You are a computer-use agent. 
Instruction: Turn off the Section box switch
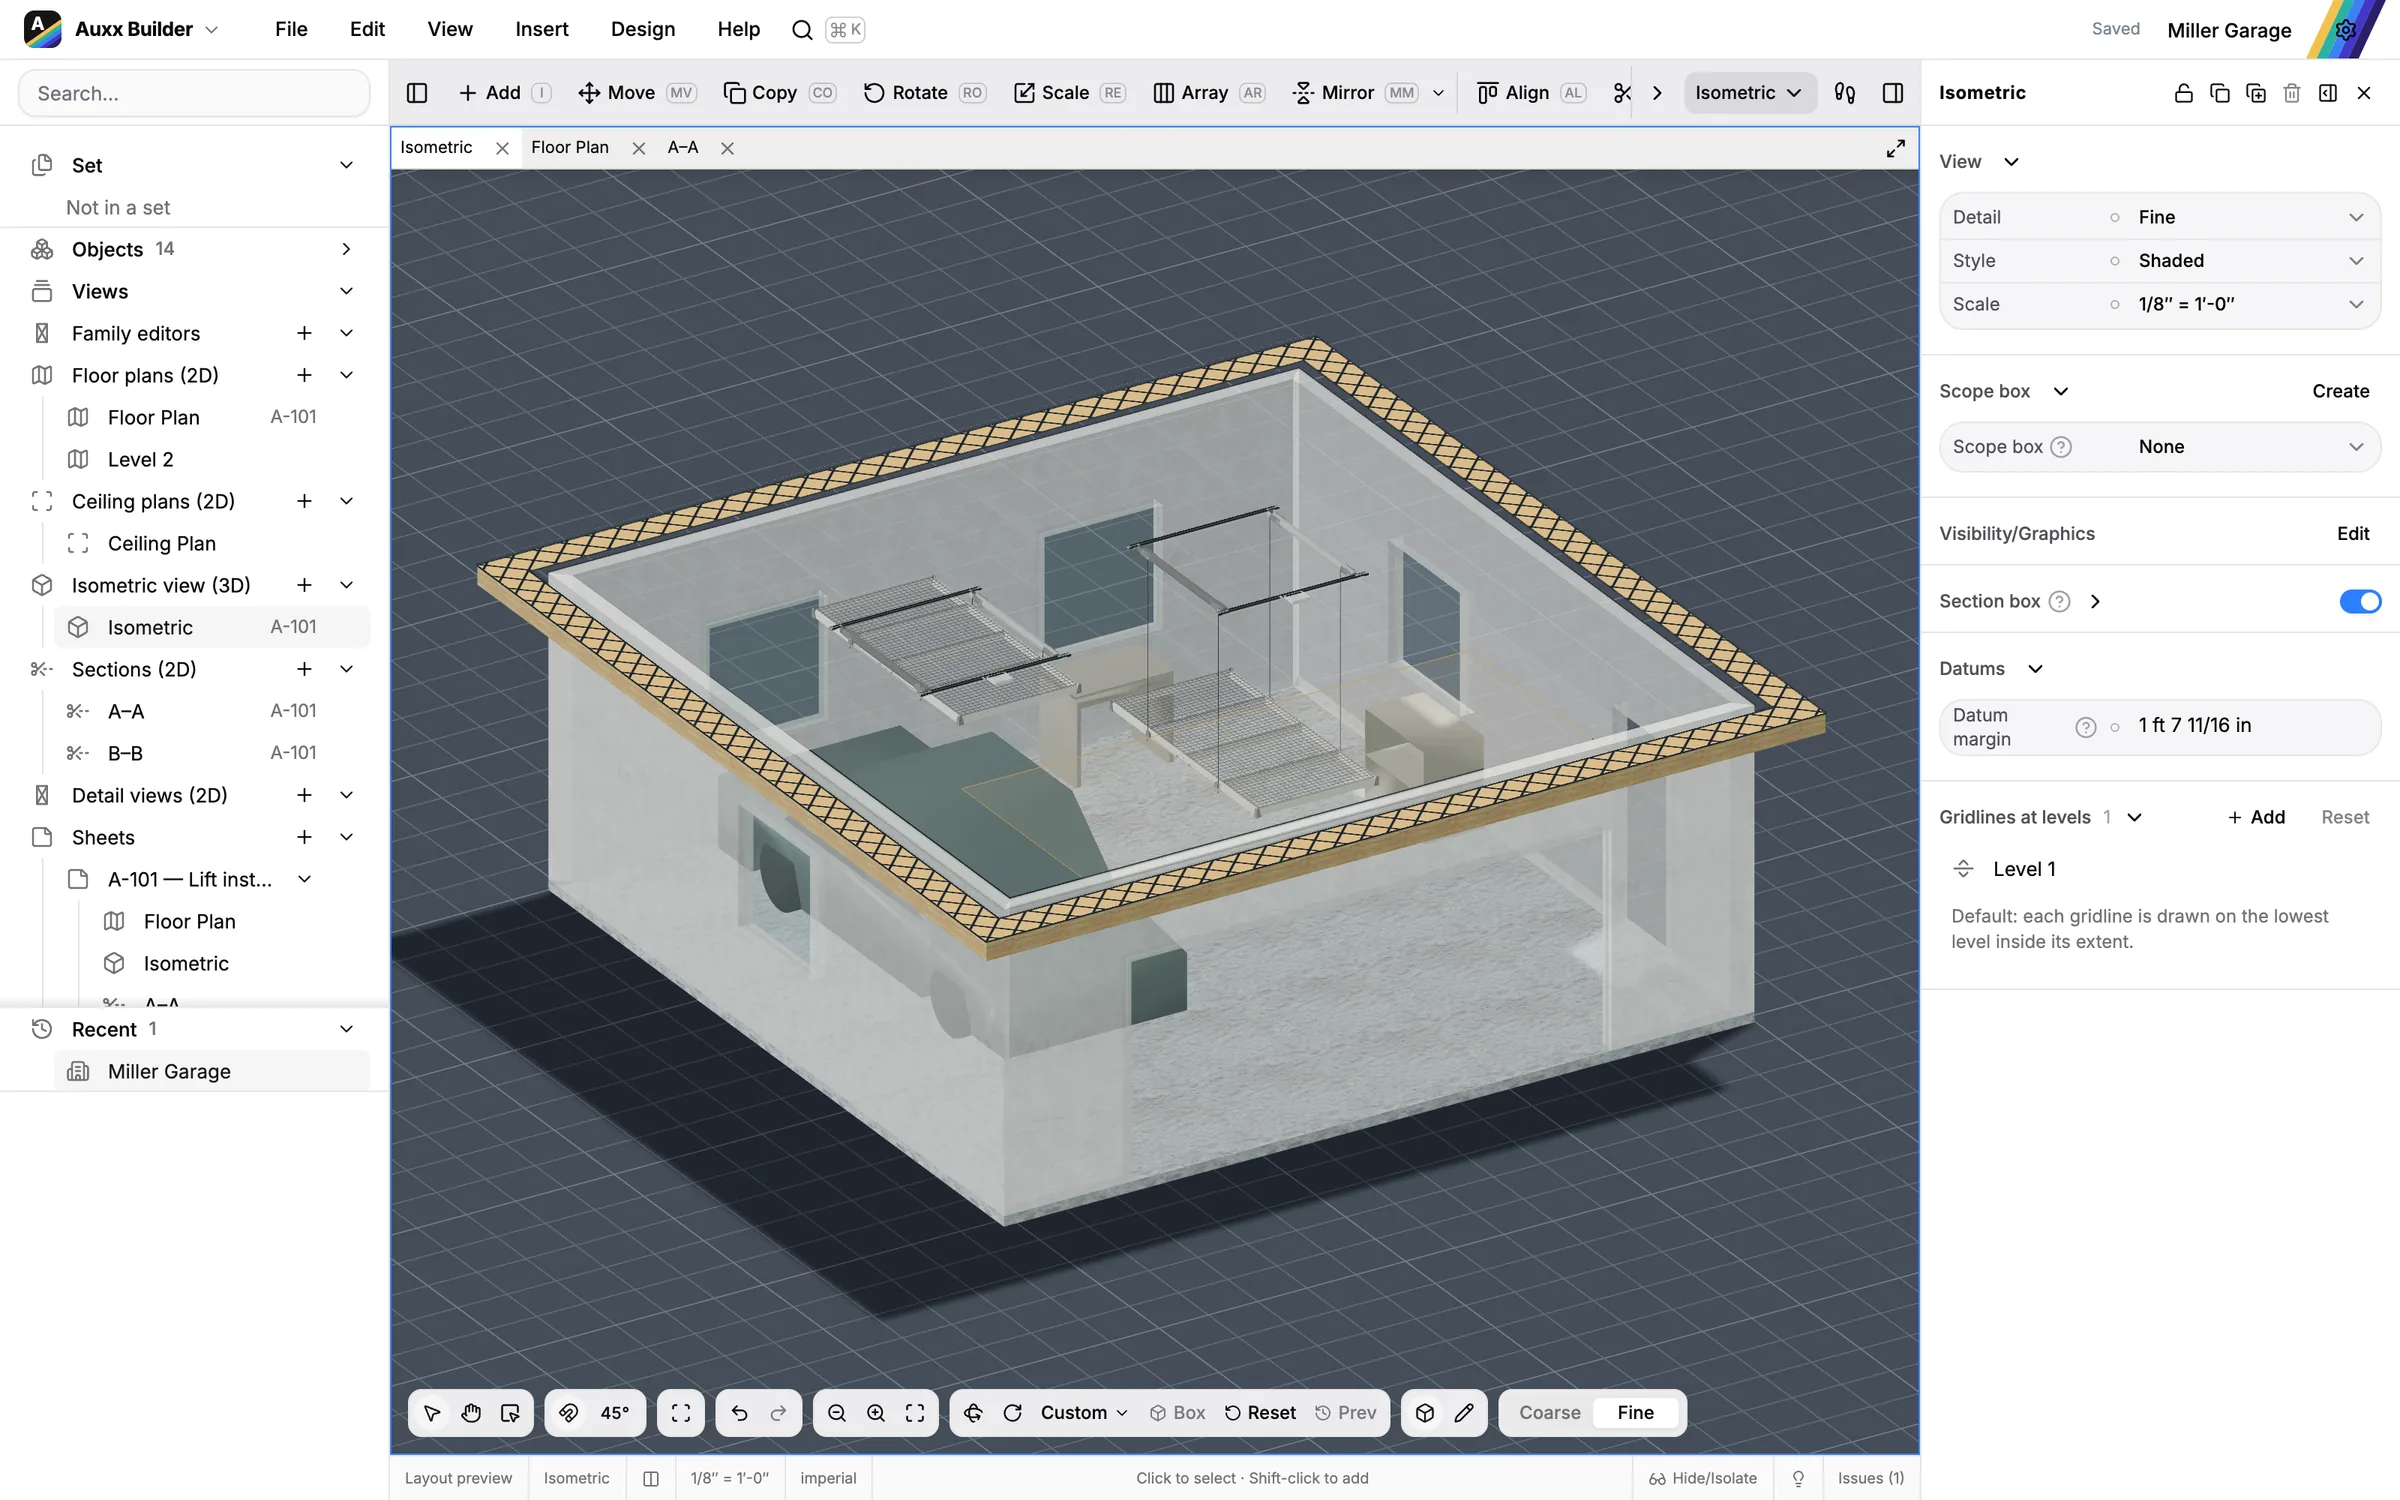click(x=2360, y=601)
